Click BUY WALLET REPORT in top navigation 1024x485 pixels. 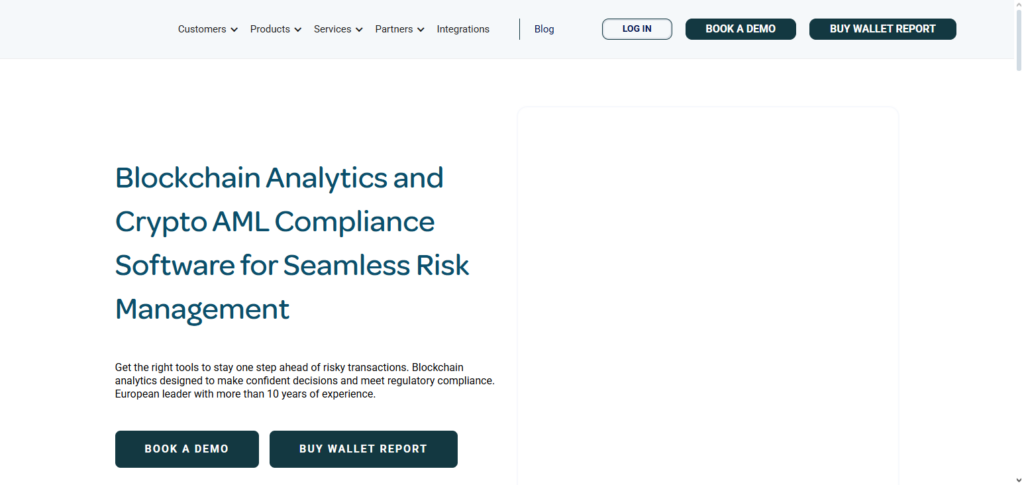(x=882, y=29)
